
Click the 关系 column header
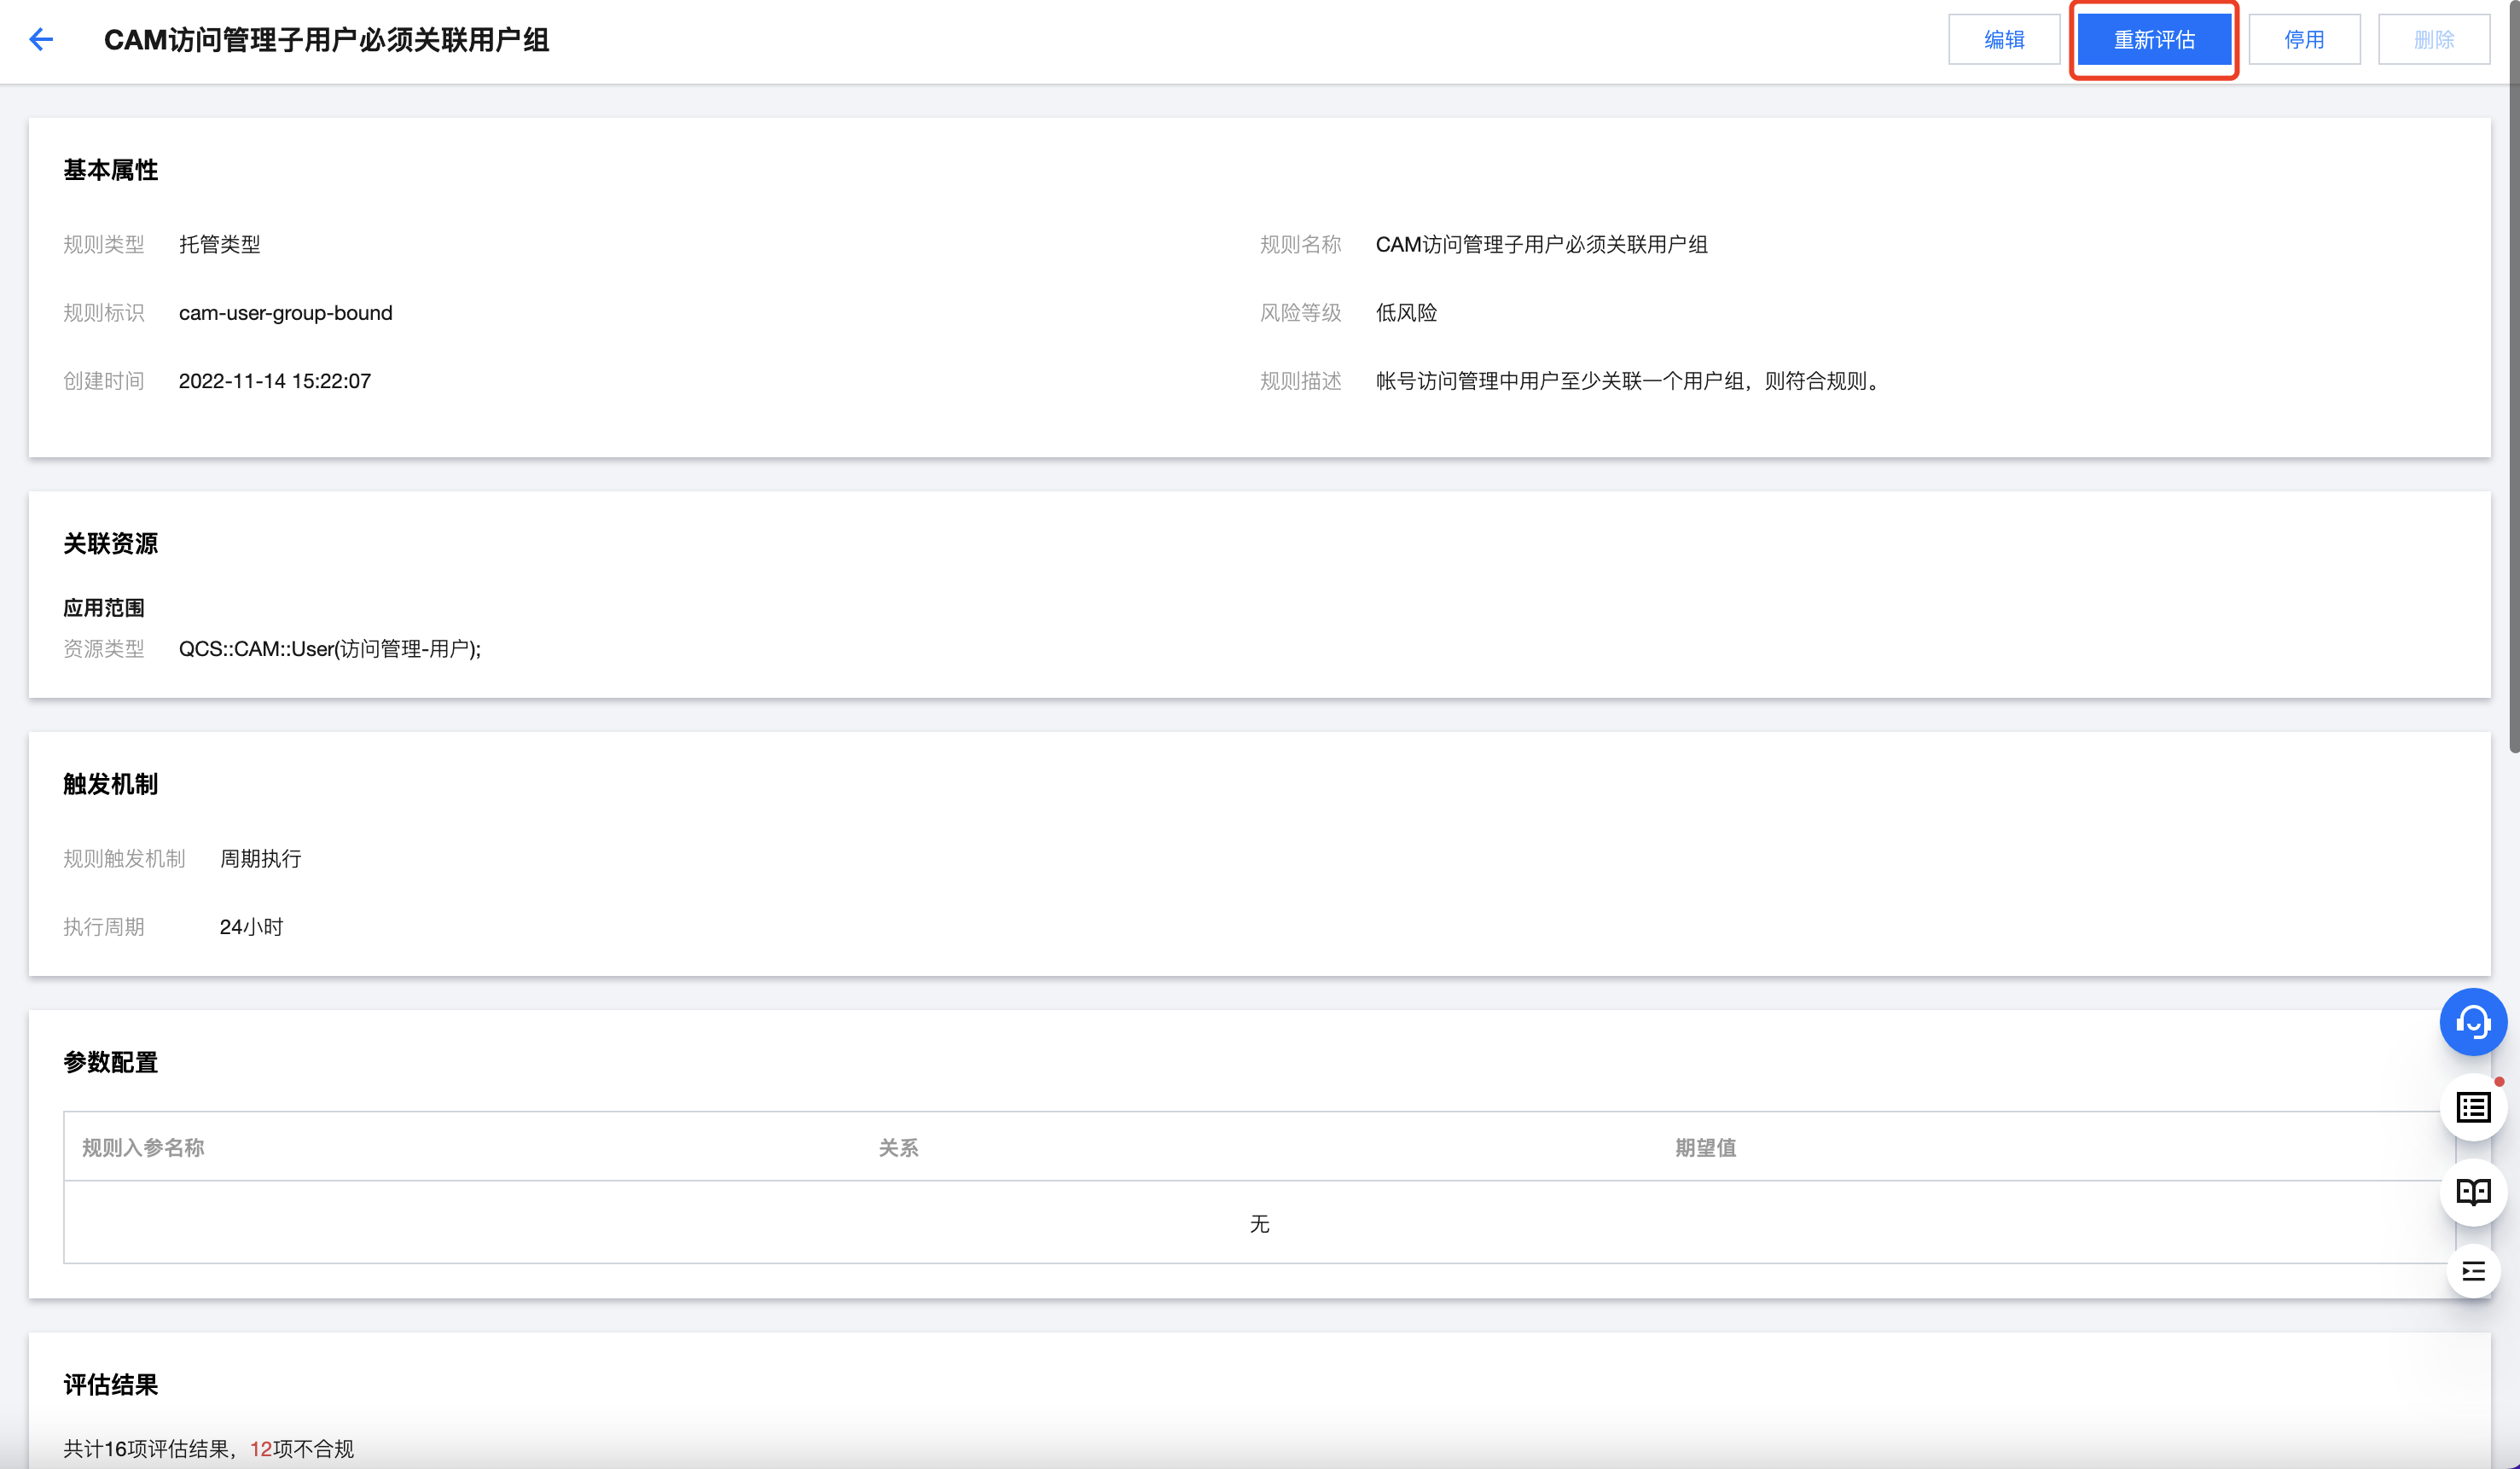(898, 1147)
